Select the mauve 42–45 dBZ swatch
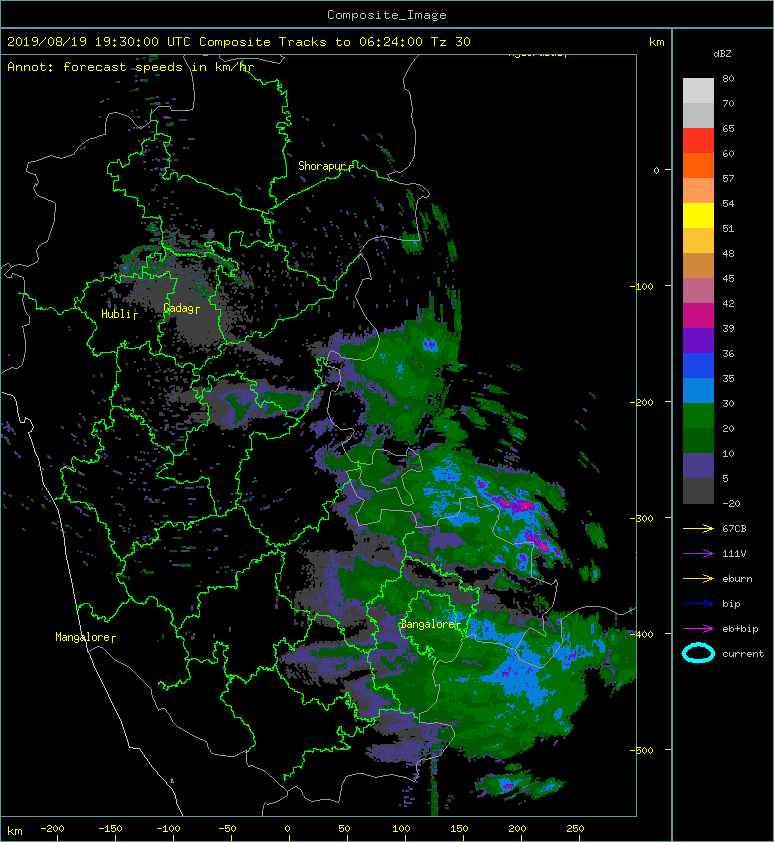This screenshot has width=774, height=842. click(698, 291)
